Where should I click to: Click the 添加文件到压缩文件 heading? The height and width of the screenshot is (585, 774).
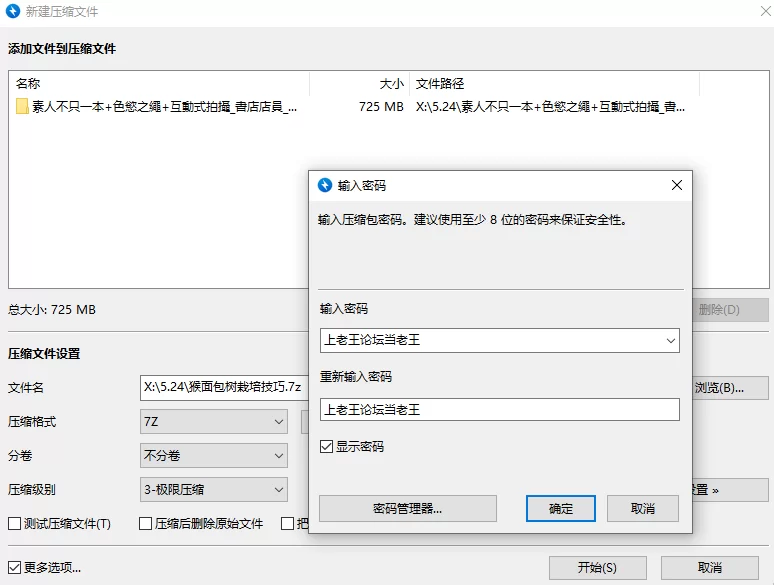pos(62,48)
